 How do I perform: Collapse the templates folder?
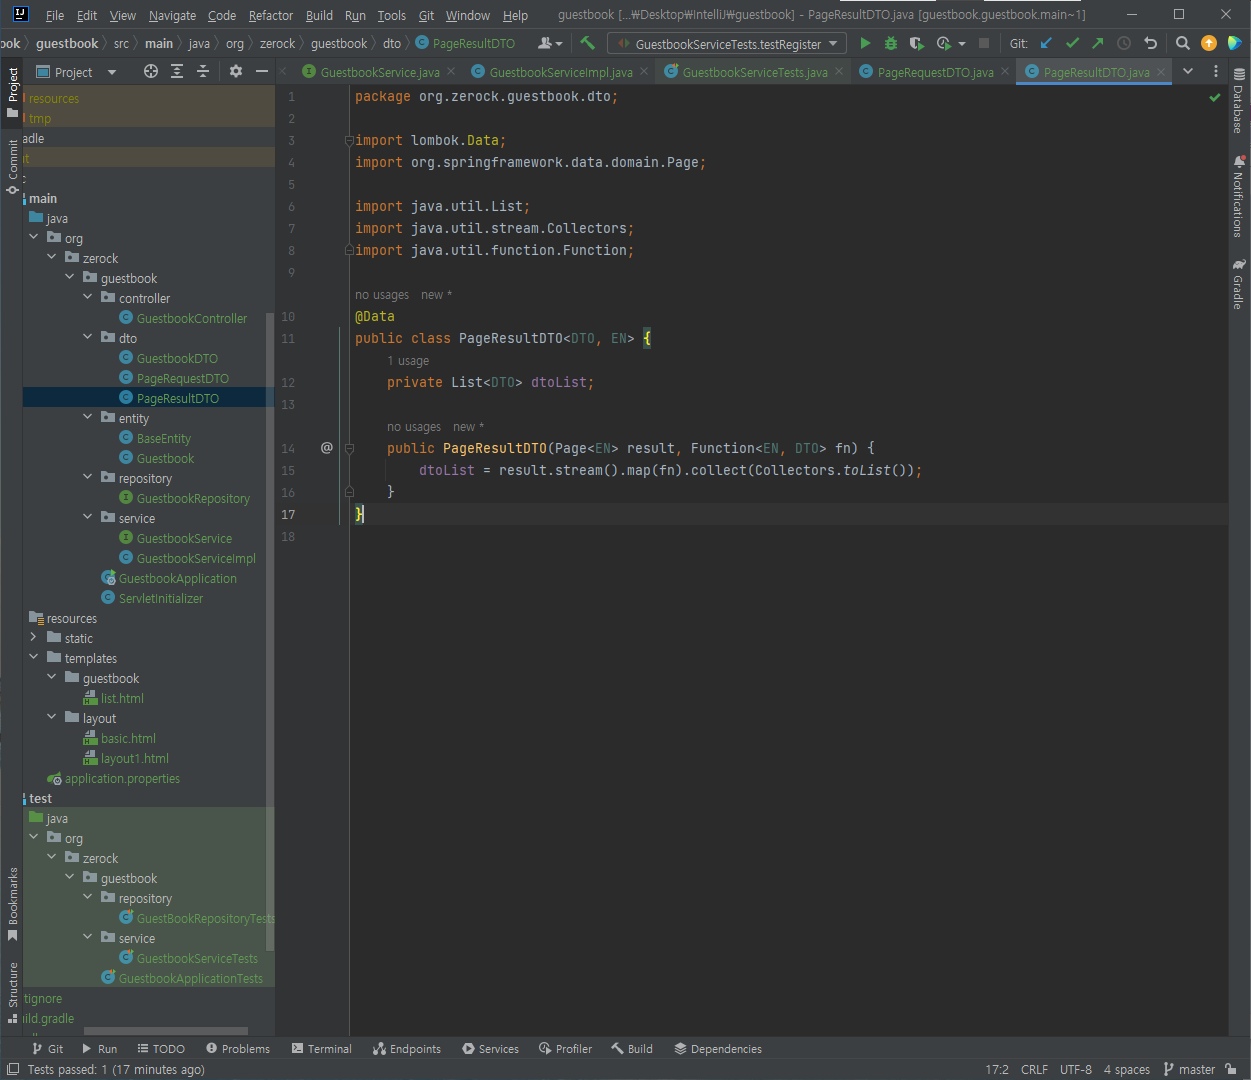click(34, 657)
